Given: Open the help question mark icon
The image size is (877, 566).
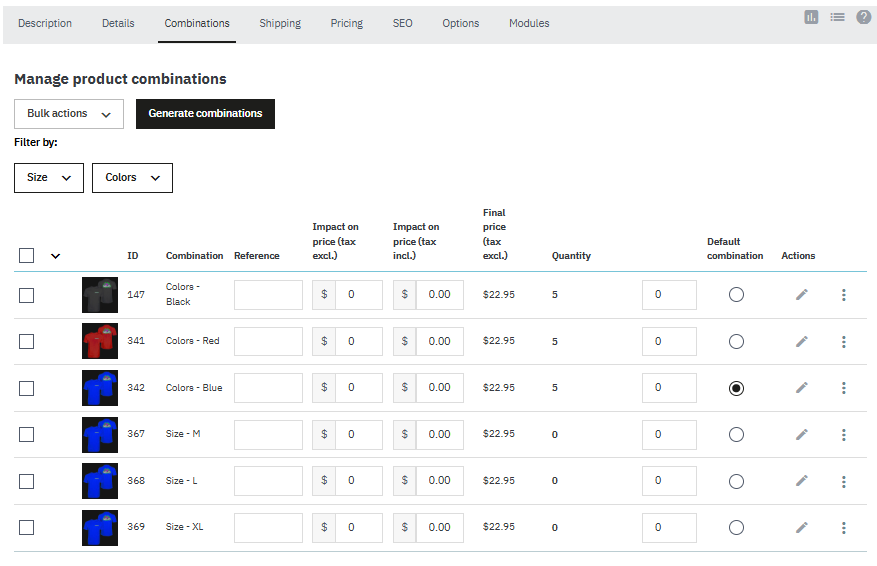Looking at the screenshot, I should coord(864,17).
